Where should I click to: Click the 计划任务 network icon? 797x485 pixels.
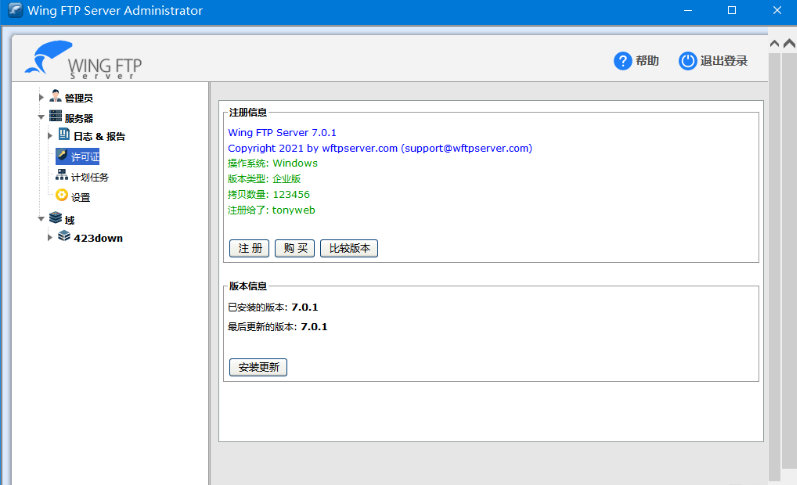click(62, 175)
